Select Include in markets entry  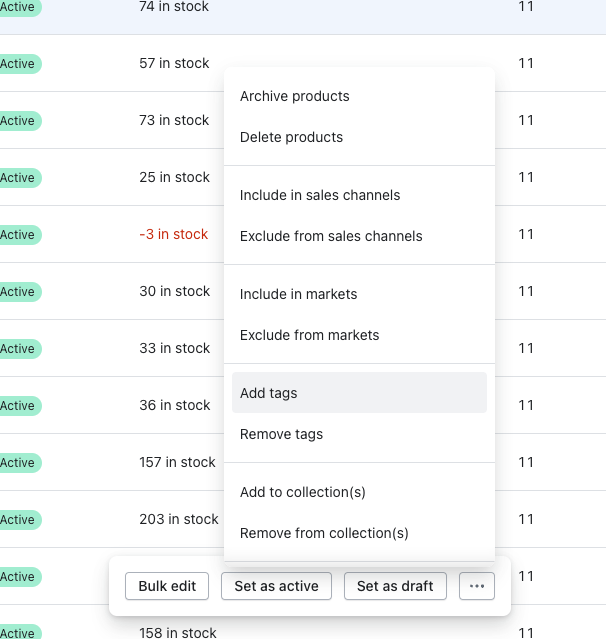click(x=298, y=294)
